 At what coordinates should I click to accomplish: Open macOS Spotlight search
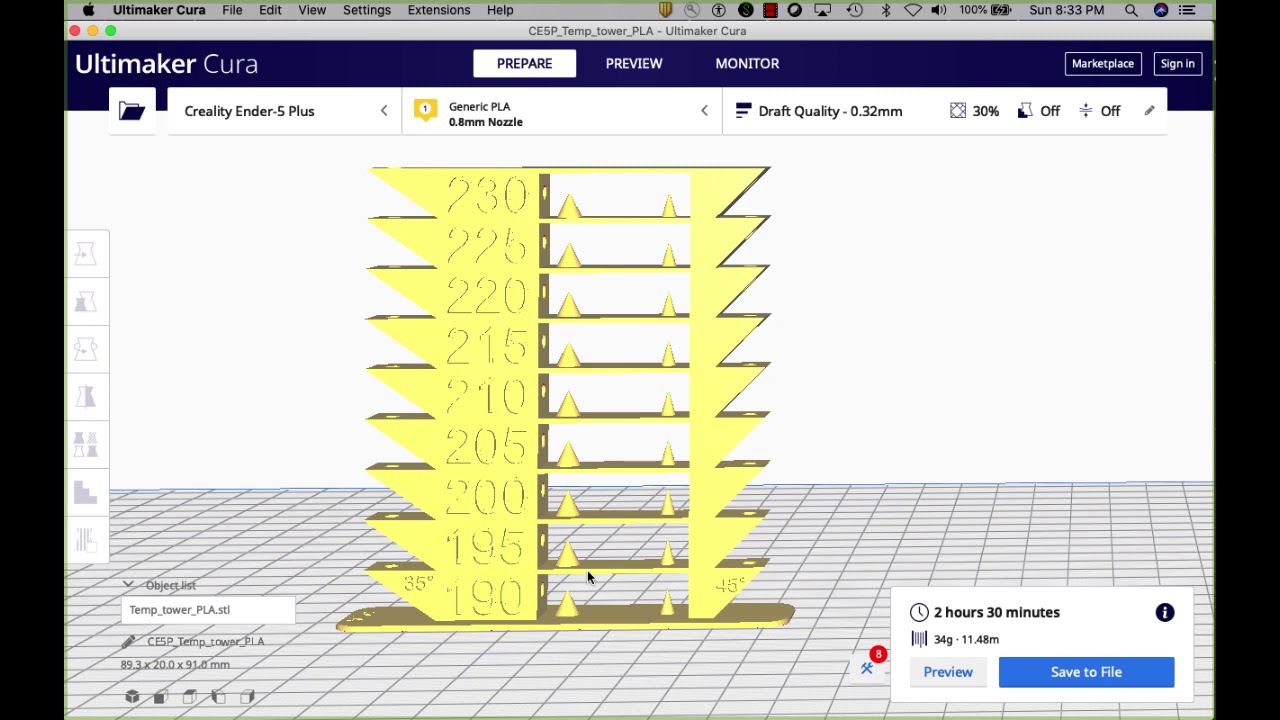[x=1131, y=10]
